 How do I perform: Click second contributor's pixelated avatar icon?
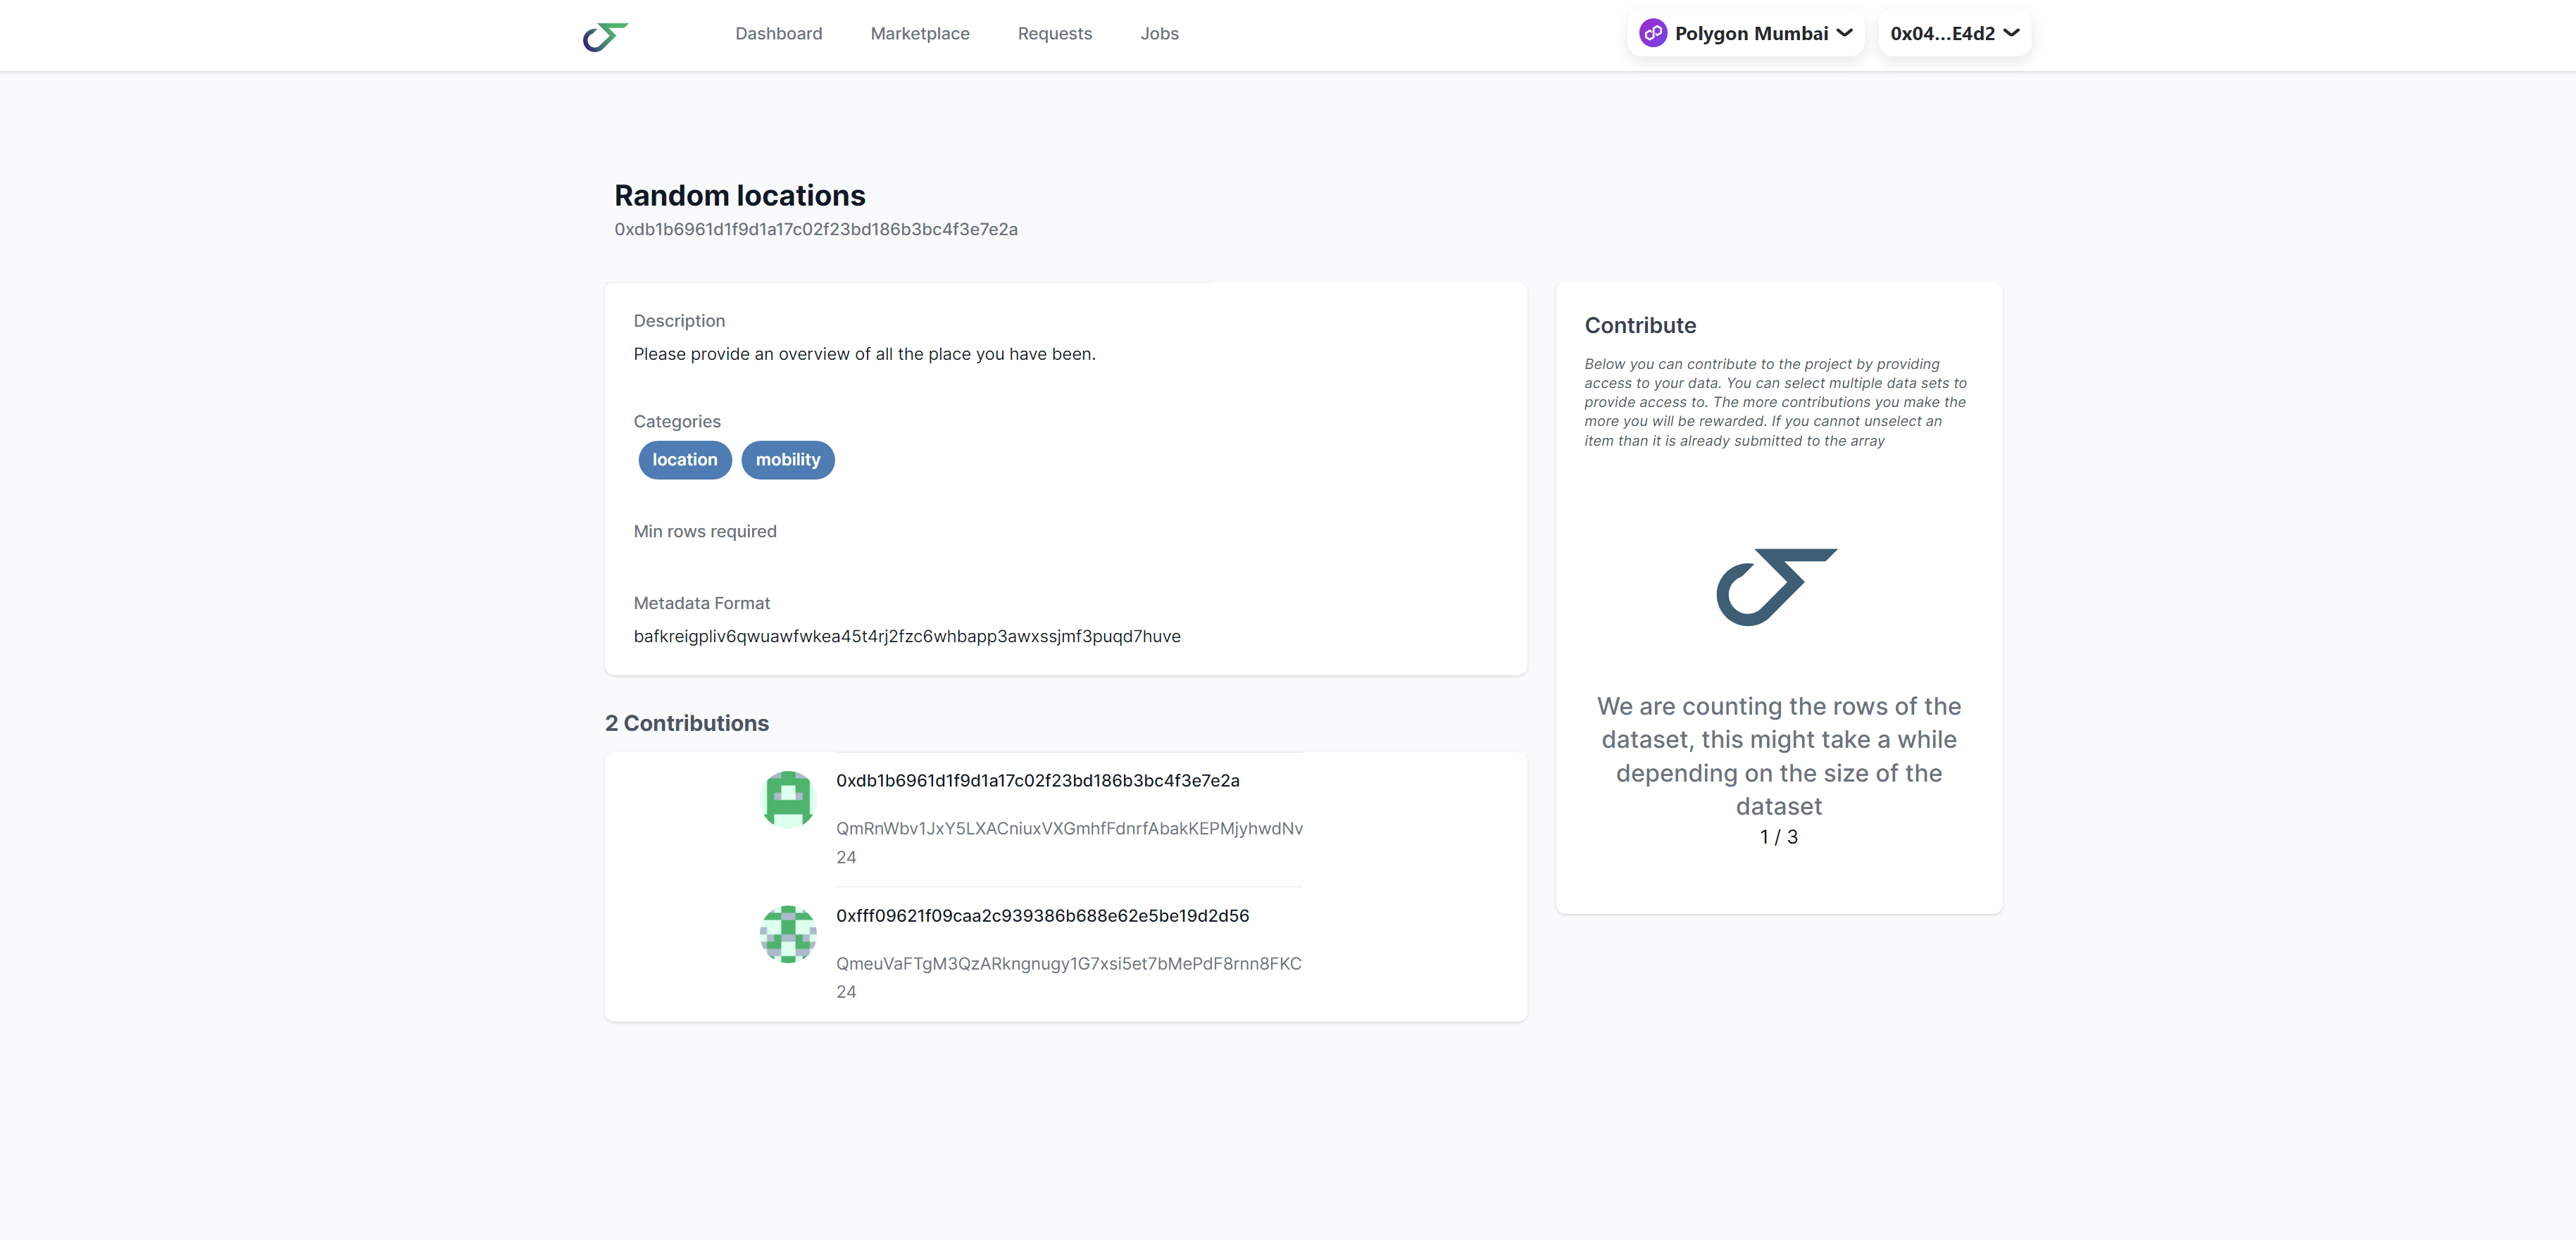point(788,934)
